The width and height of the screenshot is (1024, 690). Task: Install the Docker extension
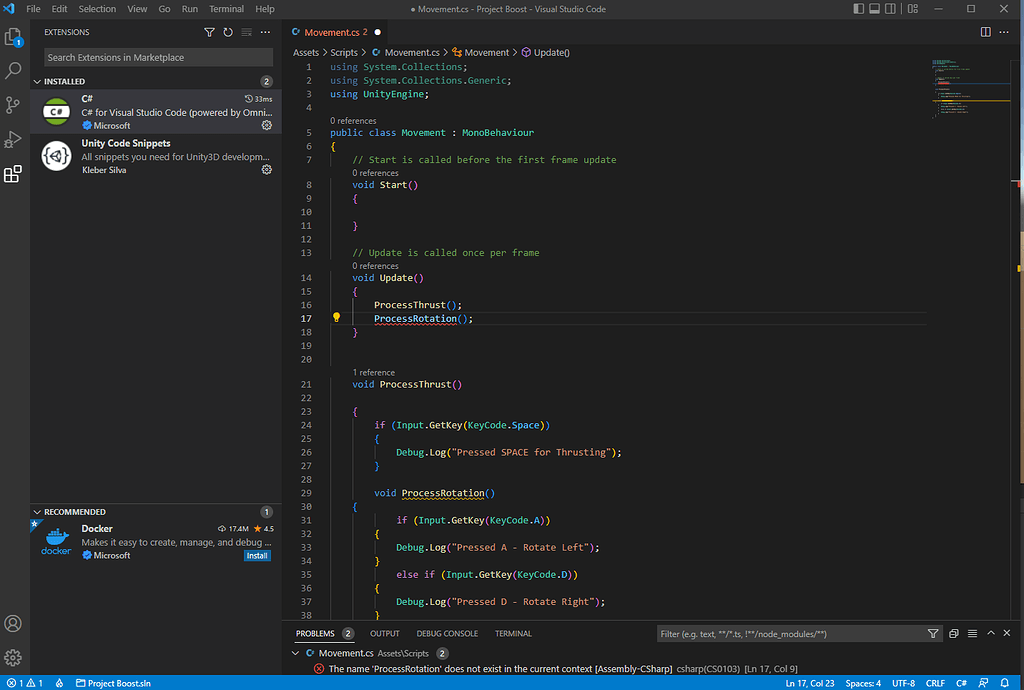[x=257, y=555]
